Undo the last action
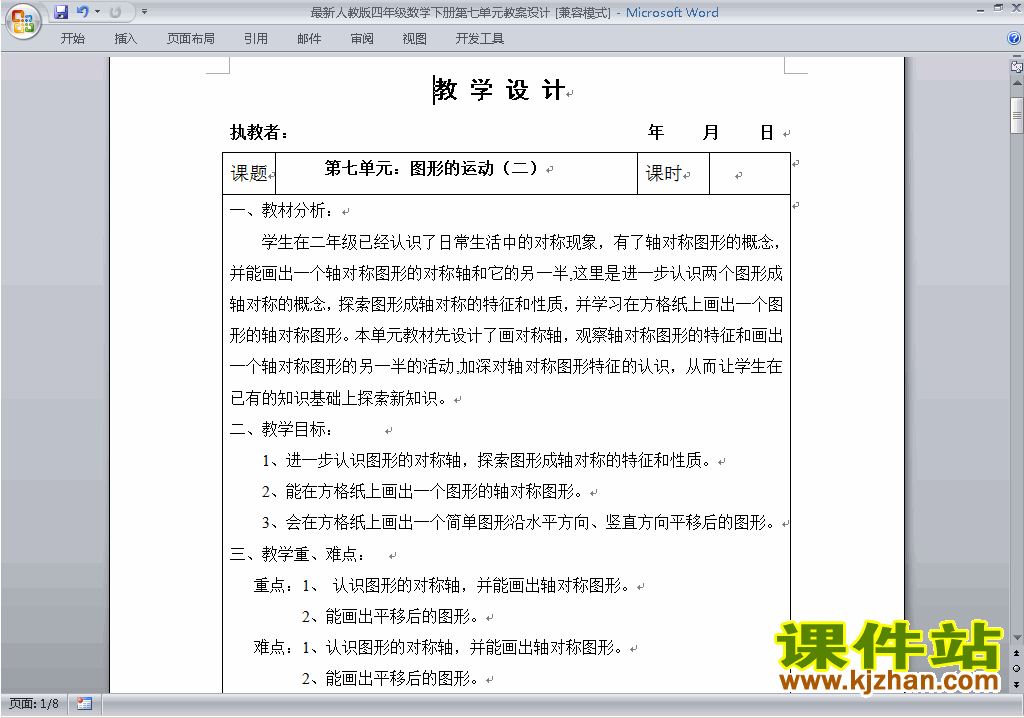Screen dimensions: 1024x718 point(82,12)
